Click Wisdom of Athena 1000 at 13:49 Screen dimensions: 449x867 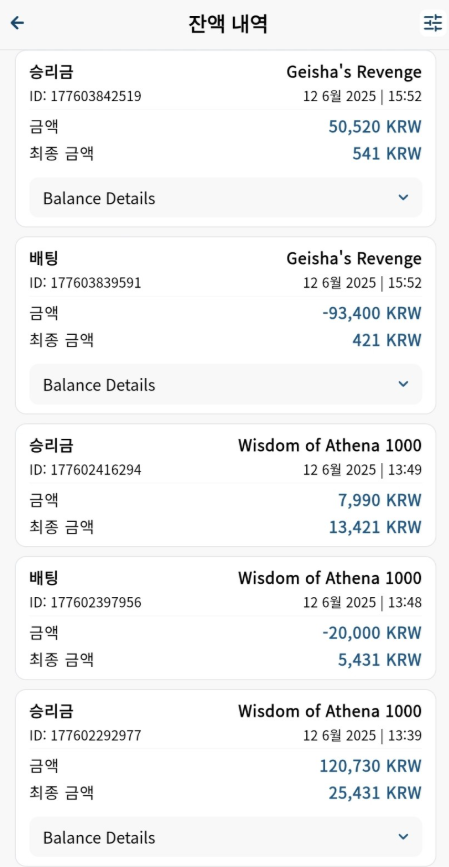330,446
